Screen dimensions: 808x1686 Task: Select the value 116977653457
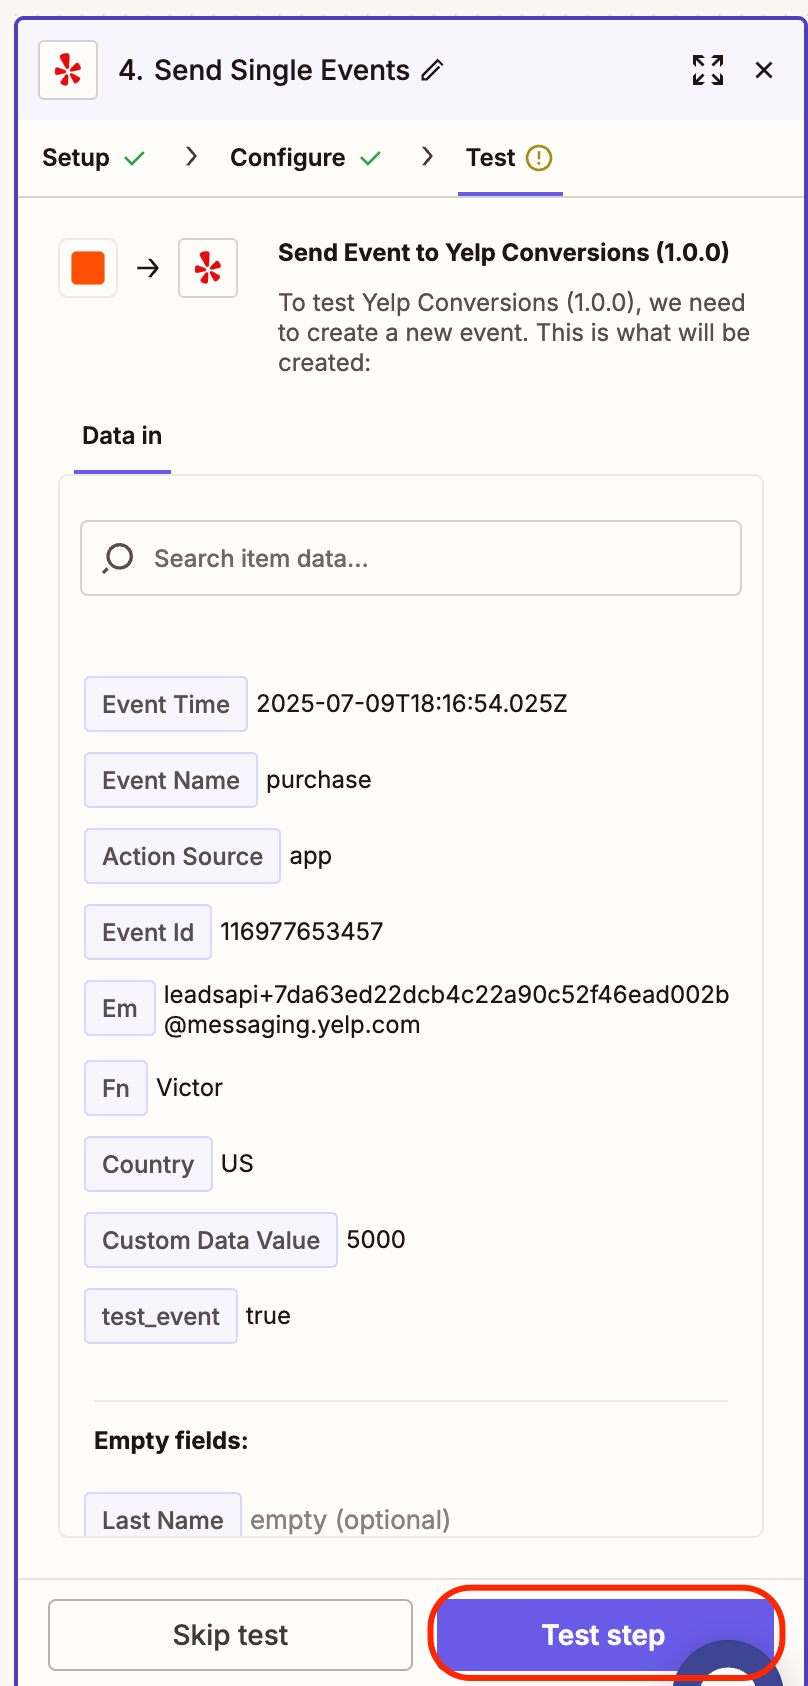click(x=302, y=932)
